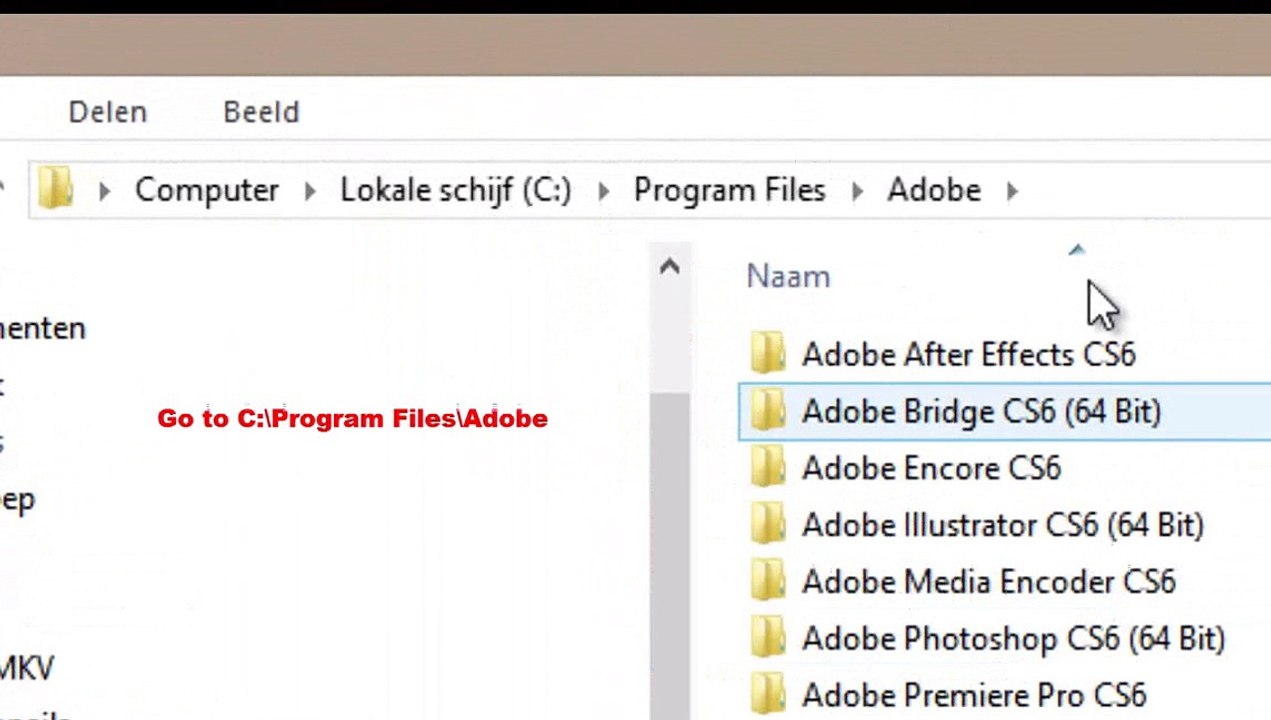Viewport: 1271px width, 720px height.
Task: Select the Adobe Premiere Pro CS6 folder icon
Action: (768, 695)
